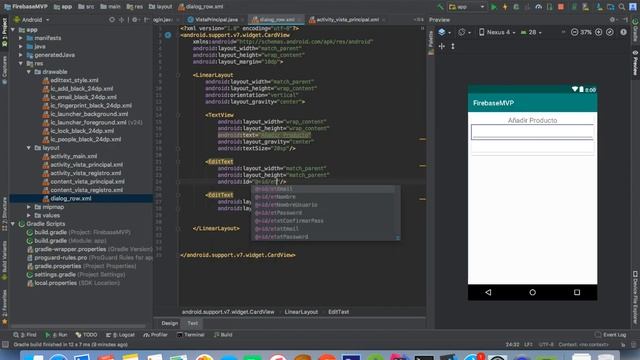Open the Build tool window
Screen dimensions: 640x360
(223, 335)
